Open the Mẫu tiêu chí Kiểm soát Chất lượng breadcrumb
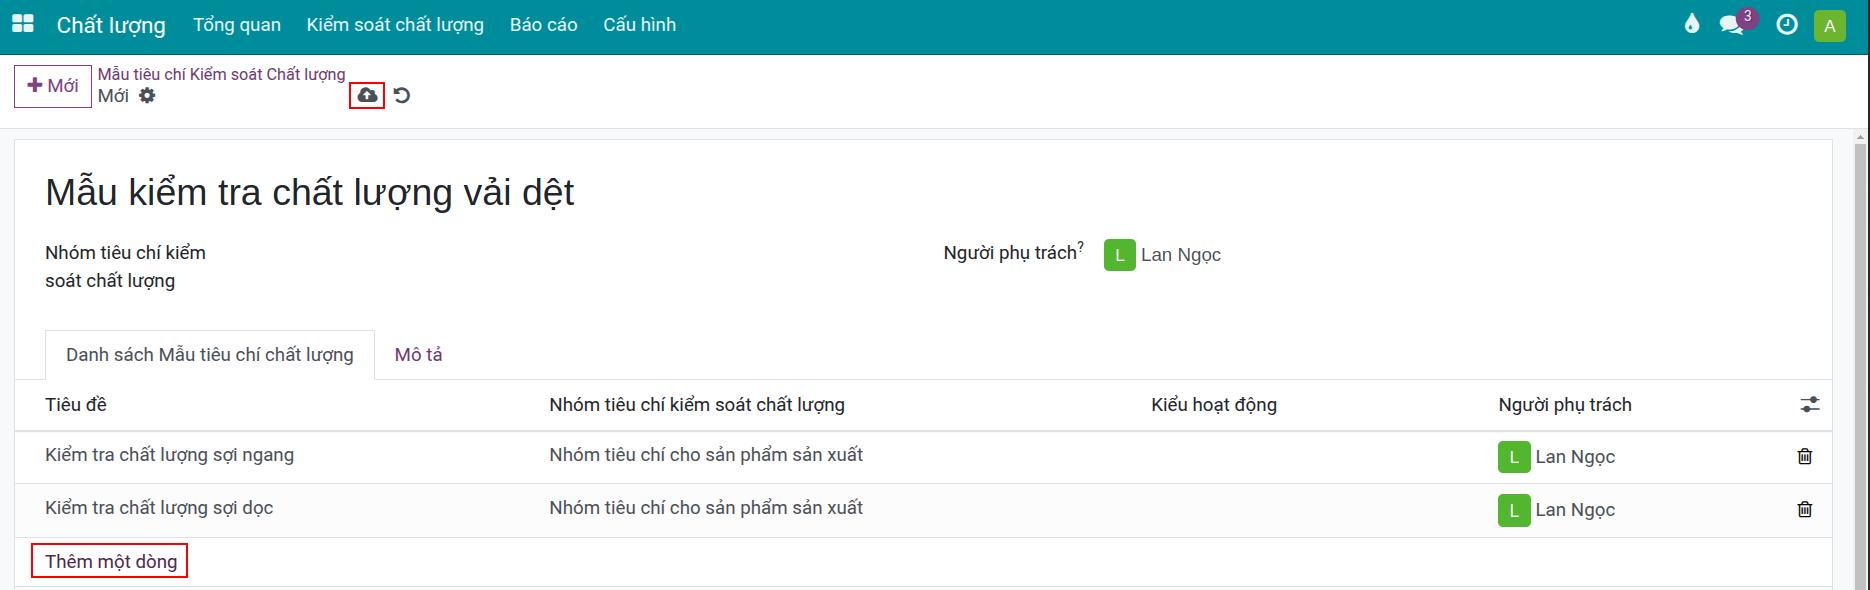This screenshot has width=1870, height=590. 221,74
